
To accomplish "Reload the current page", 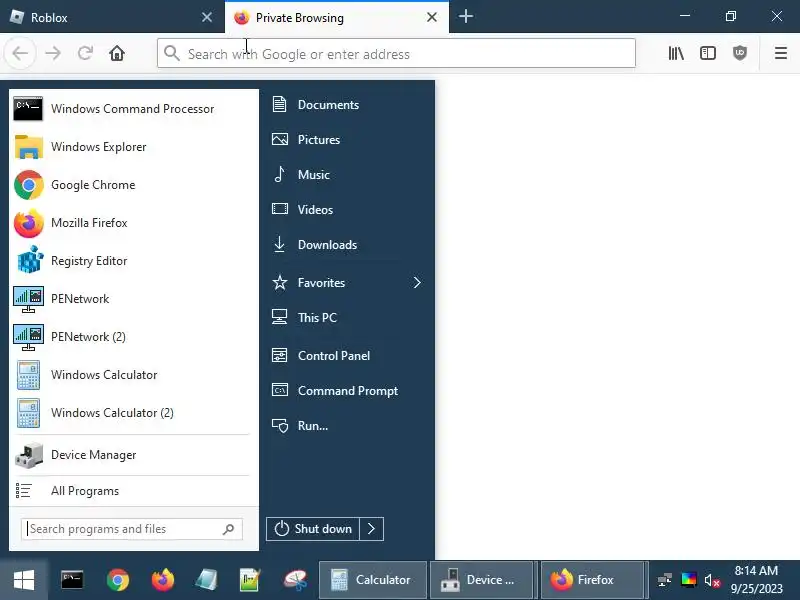I will (x=85, y=53).
